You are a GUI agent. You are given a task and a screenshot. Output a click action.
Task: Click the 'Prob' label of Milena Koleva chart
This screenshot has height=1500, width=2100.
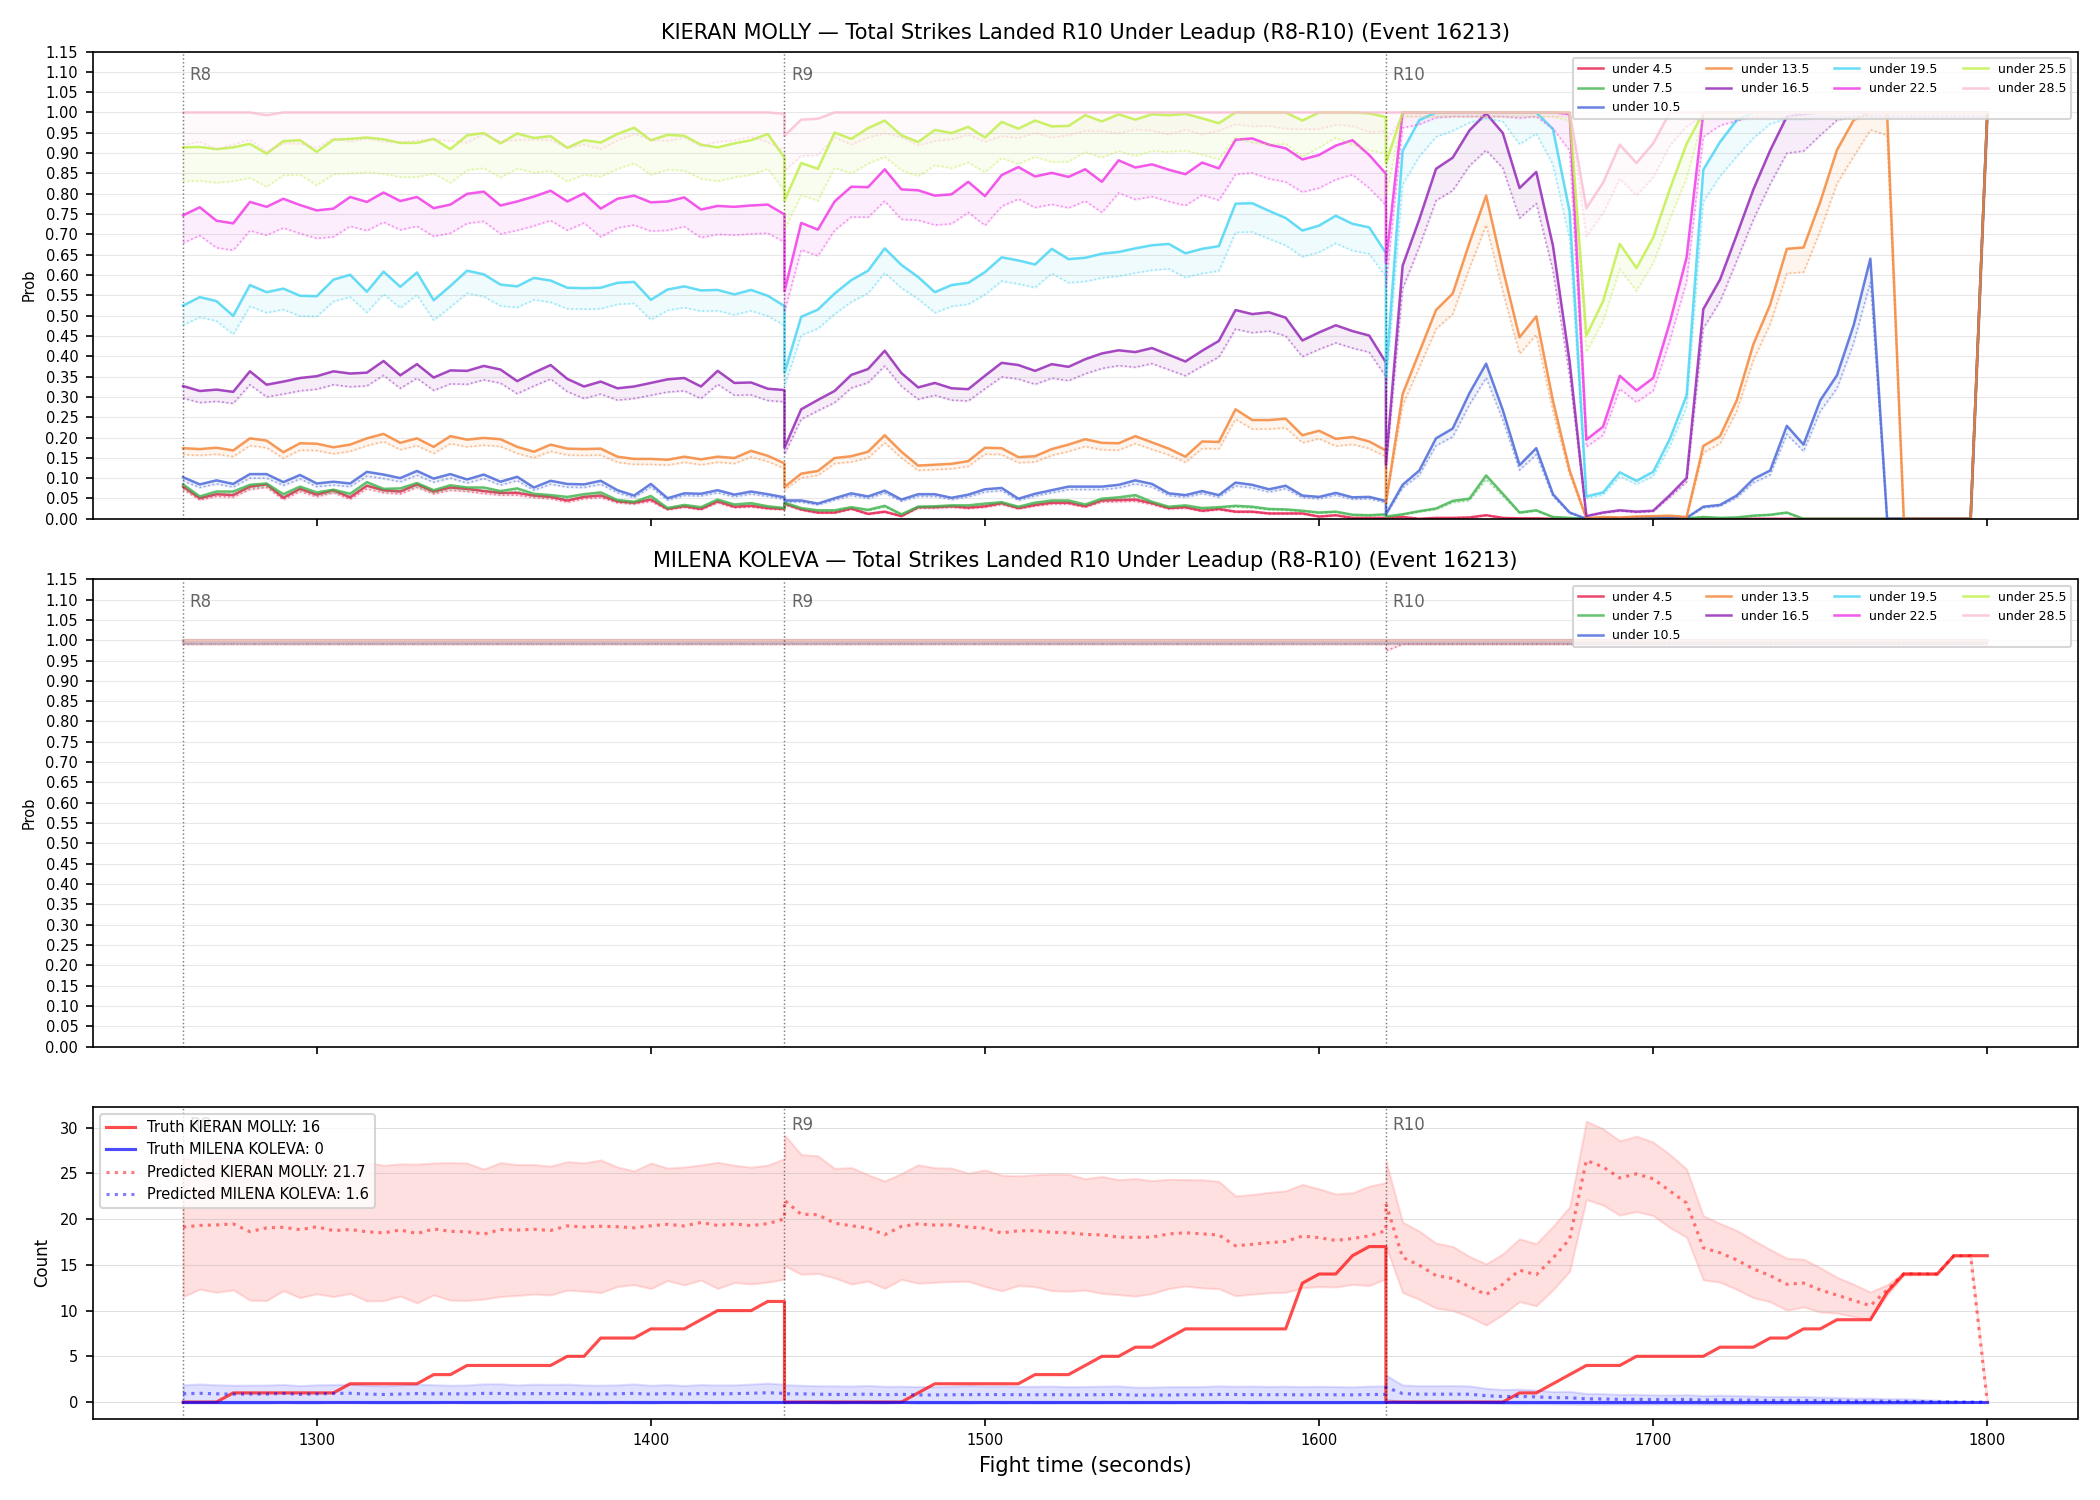point(29,814)
